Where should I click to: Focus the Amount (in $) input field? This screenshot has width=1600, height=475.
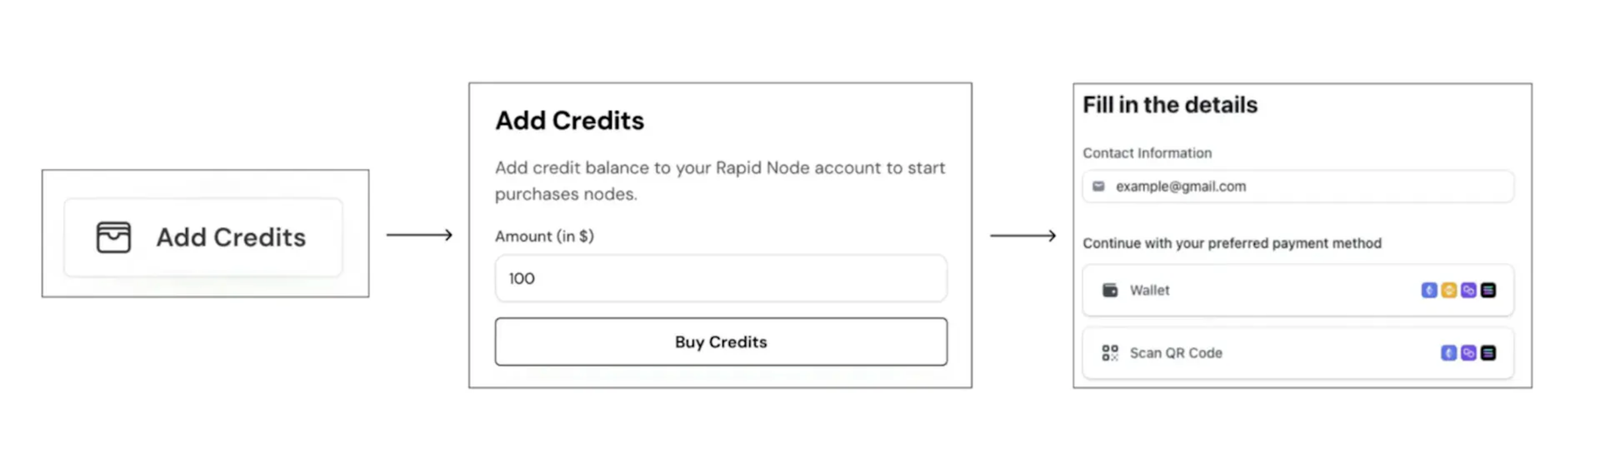point(721,278)
